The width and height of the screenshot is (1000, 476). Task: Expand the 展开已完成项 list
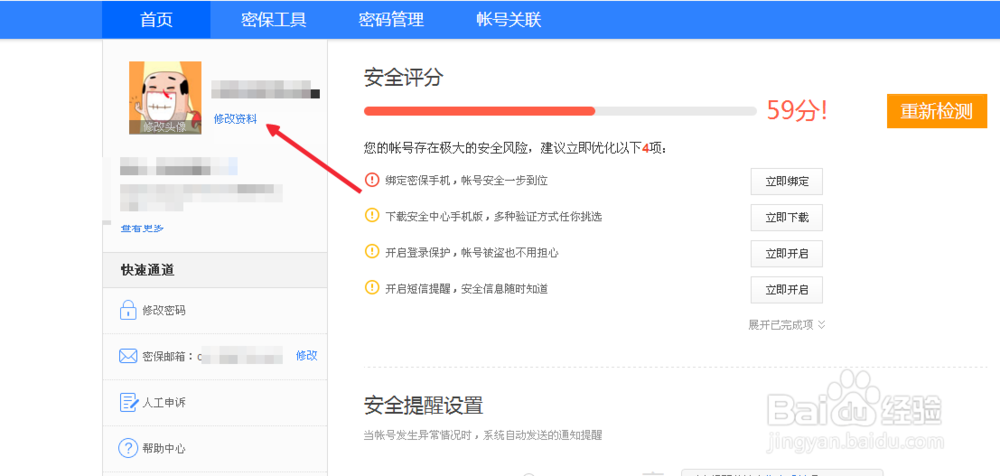(786, 325)
